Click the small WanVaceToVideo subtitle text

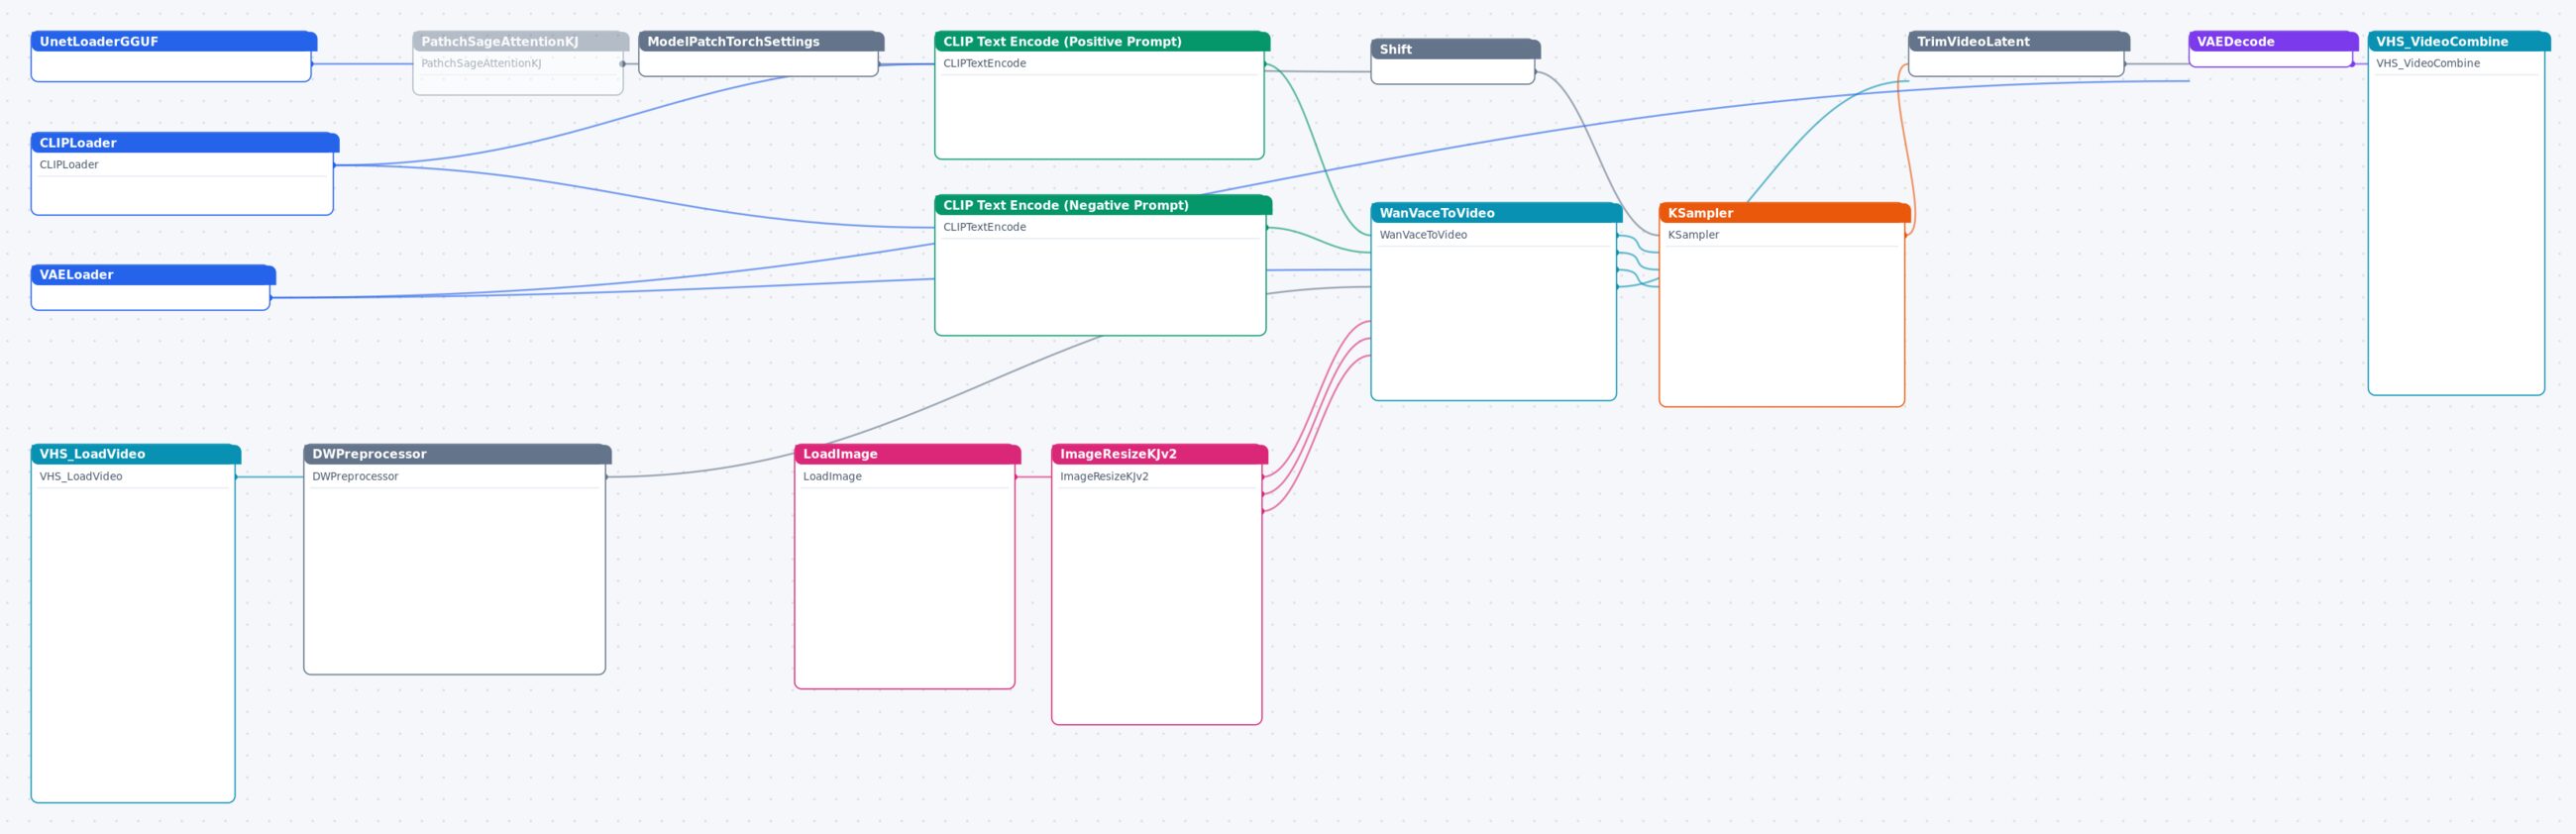pos(1423,235)
